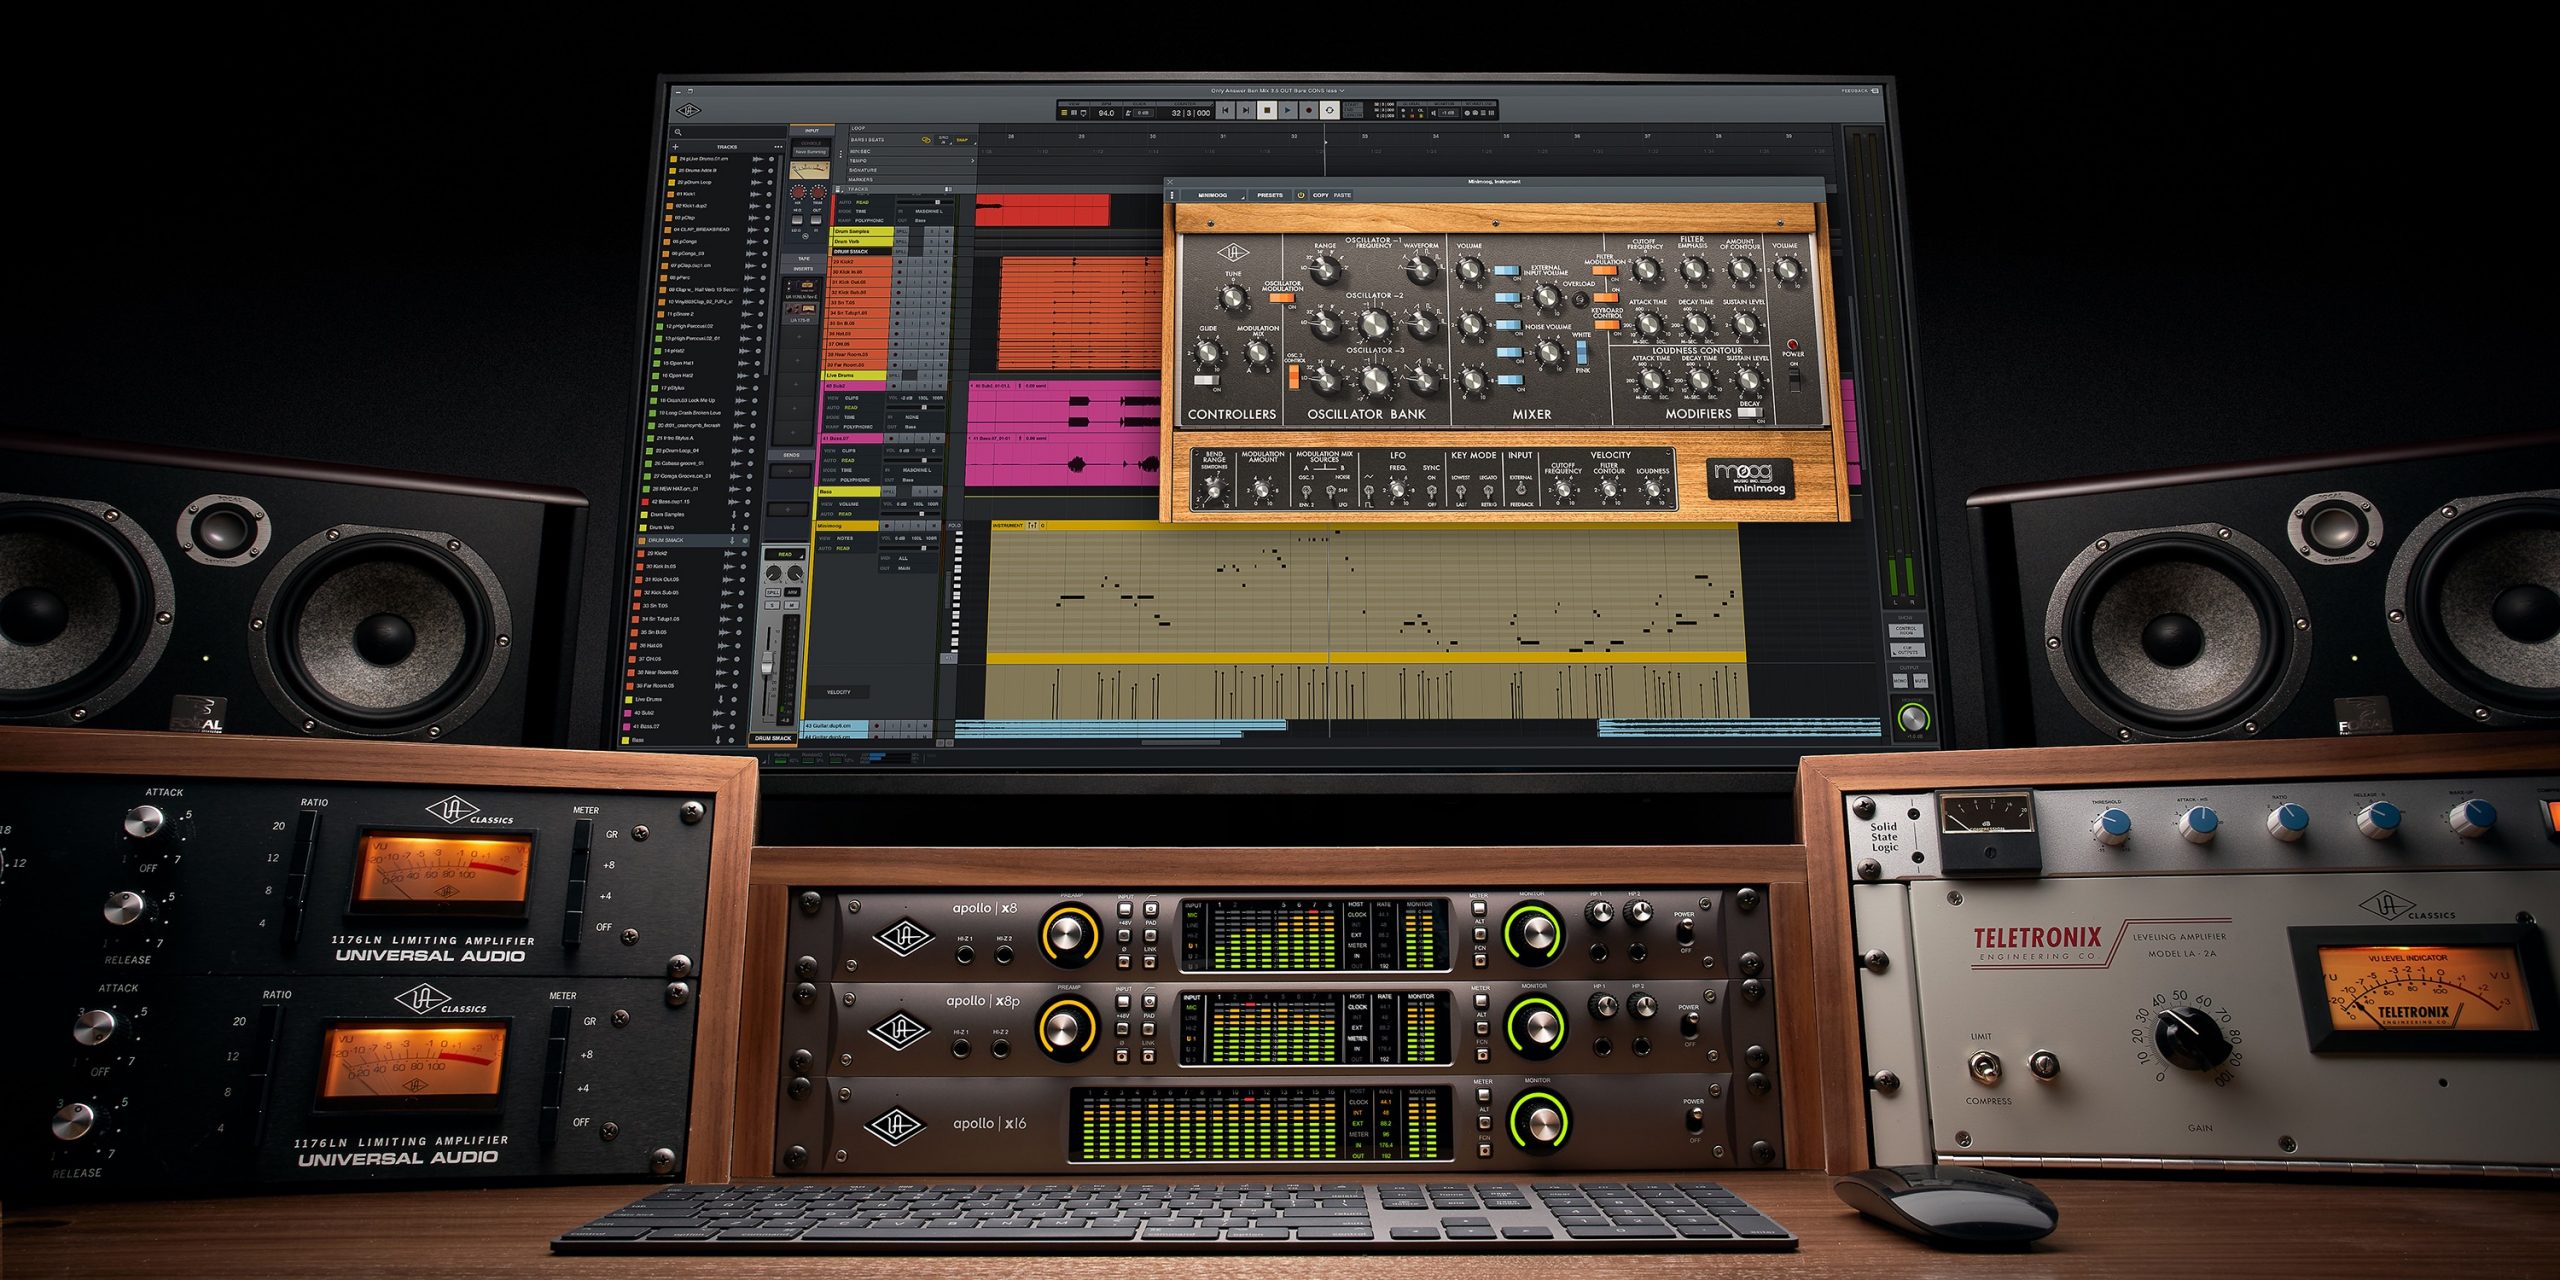
Task: Open the Minimoog plugin window three-dot menu
Action: coord(1173,195)
